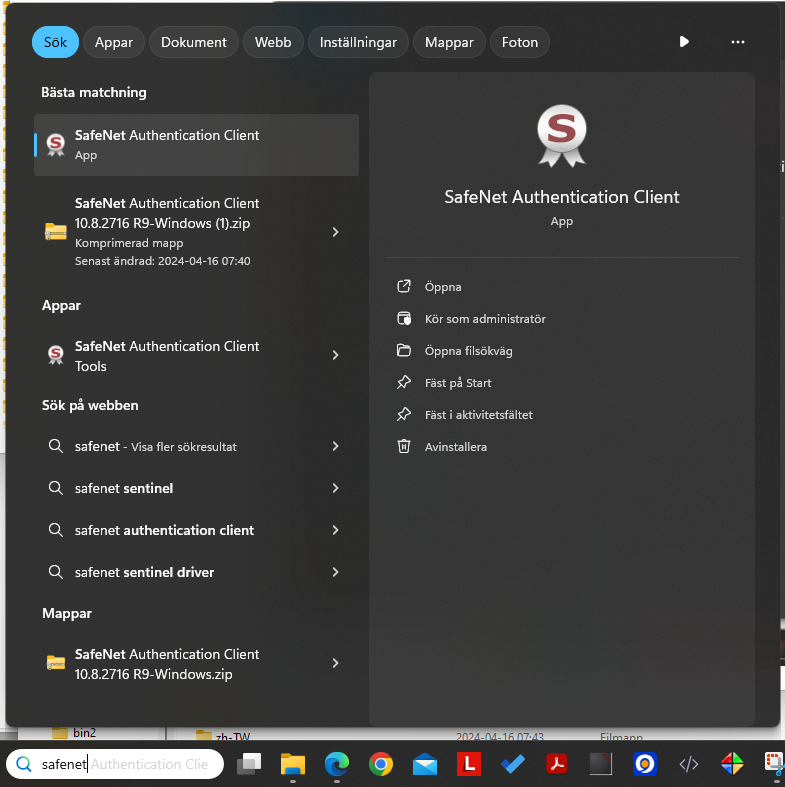
Task: Launch Microsoft Edge from the taskbar
Action: (x=337, y=764)
